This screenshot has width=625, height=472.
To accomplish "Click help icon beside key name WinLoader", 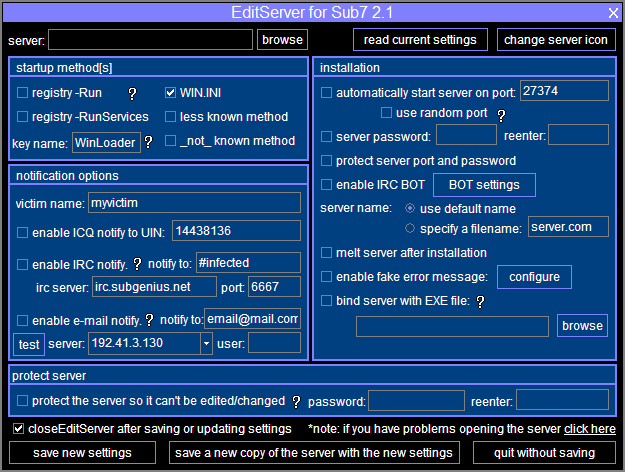I will (148, 142).
